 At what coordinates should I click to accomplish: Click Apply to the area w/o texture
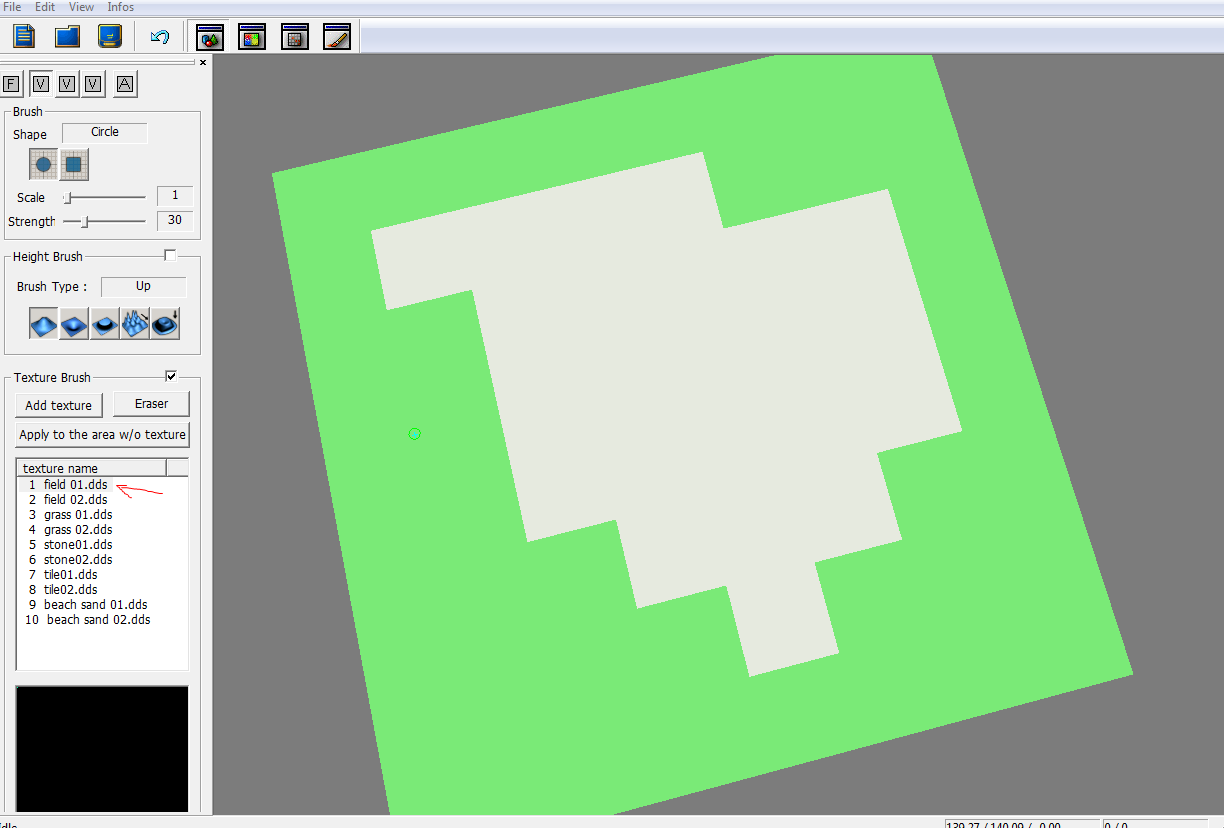(x=102, y=434)
